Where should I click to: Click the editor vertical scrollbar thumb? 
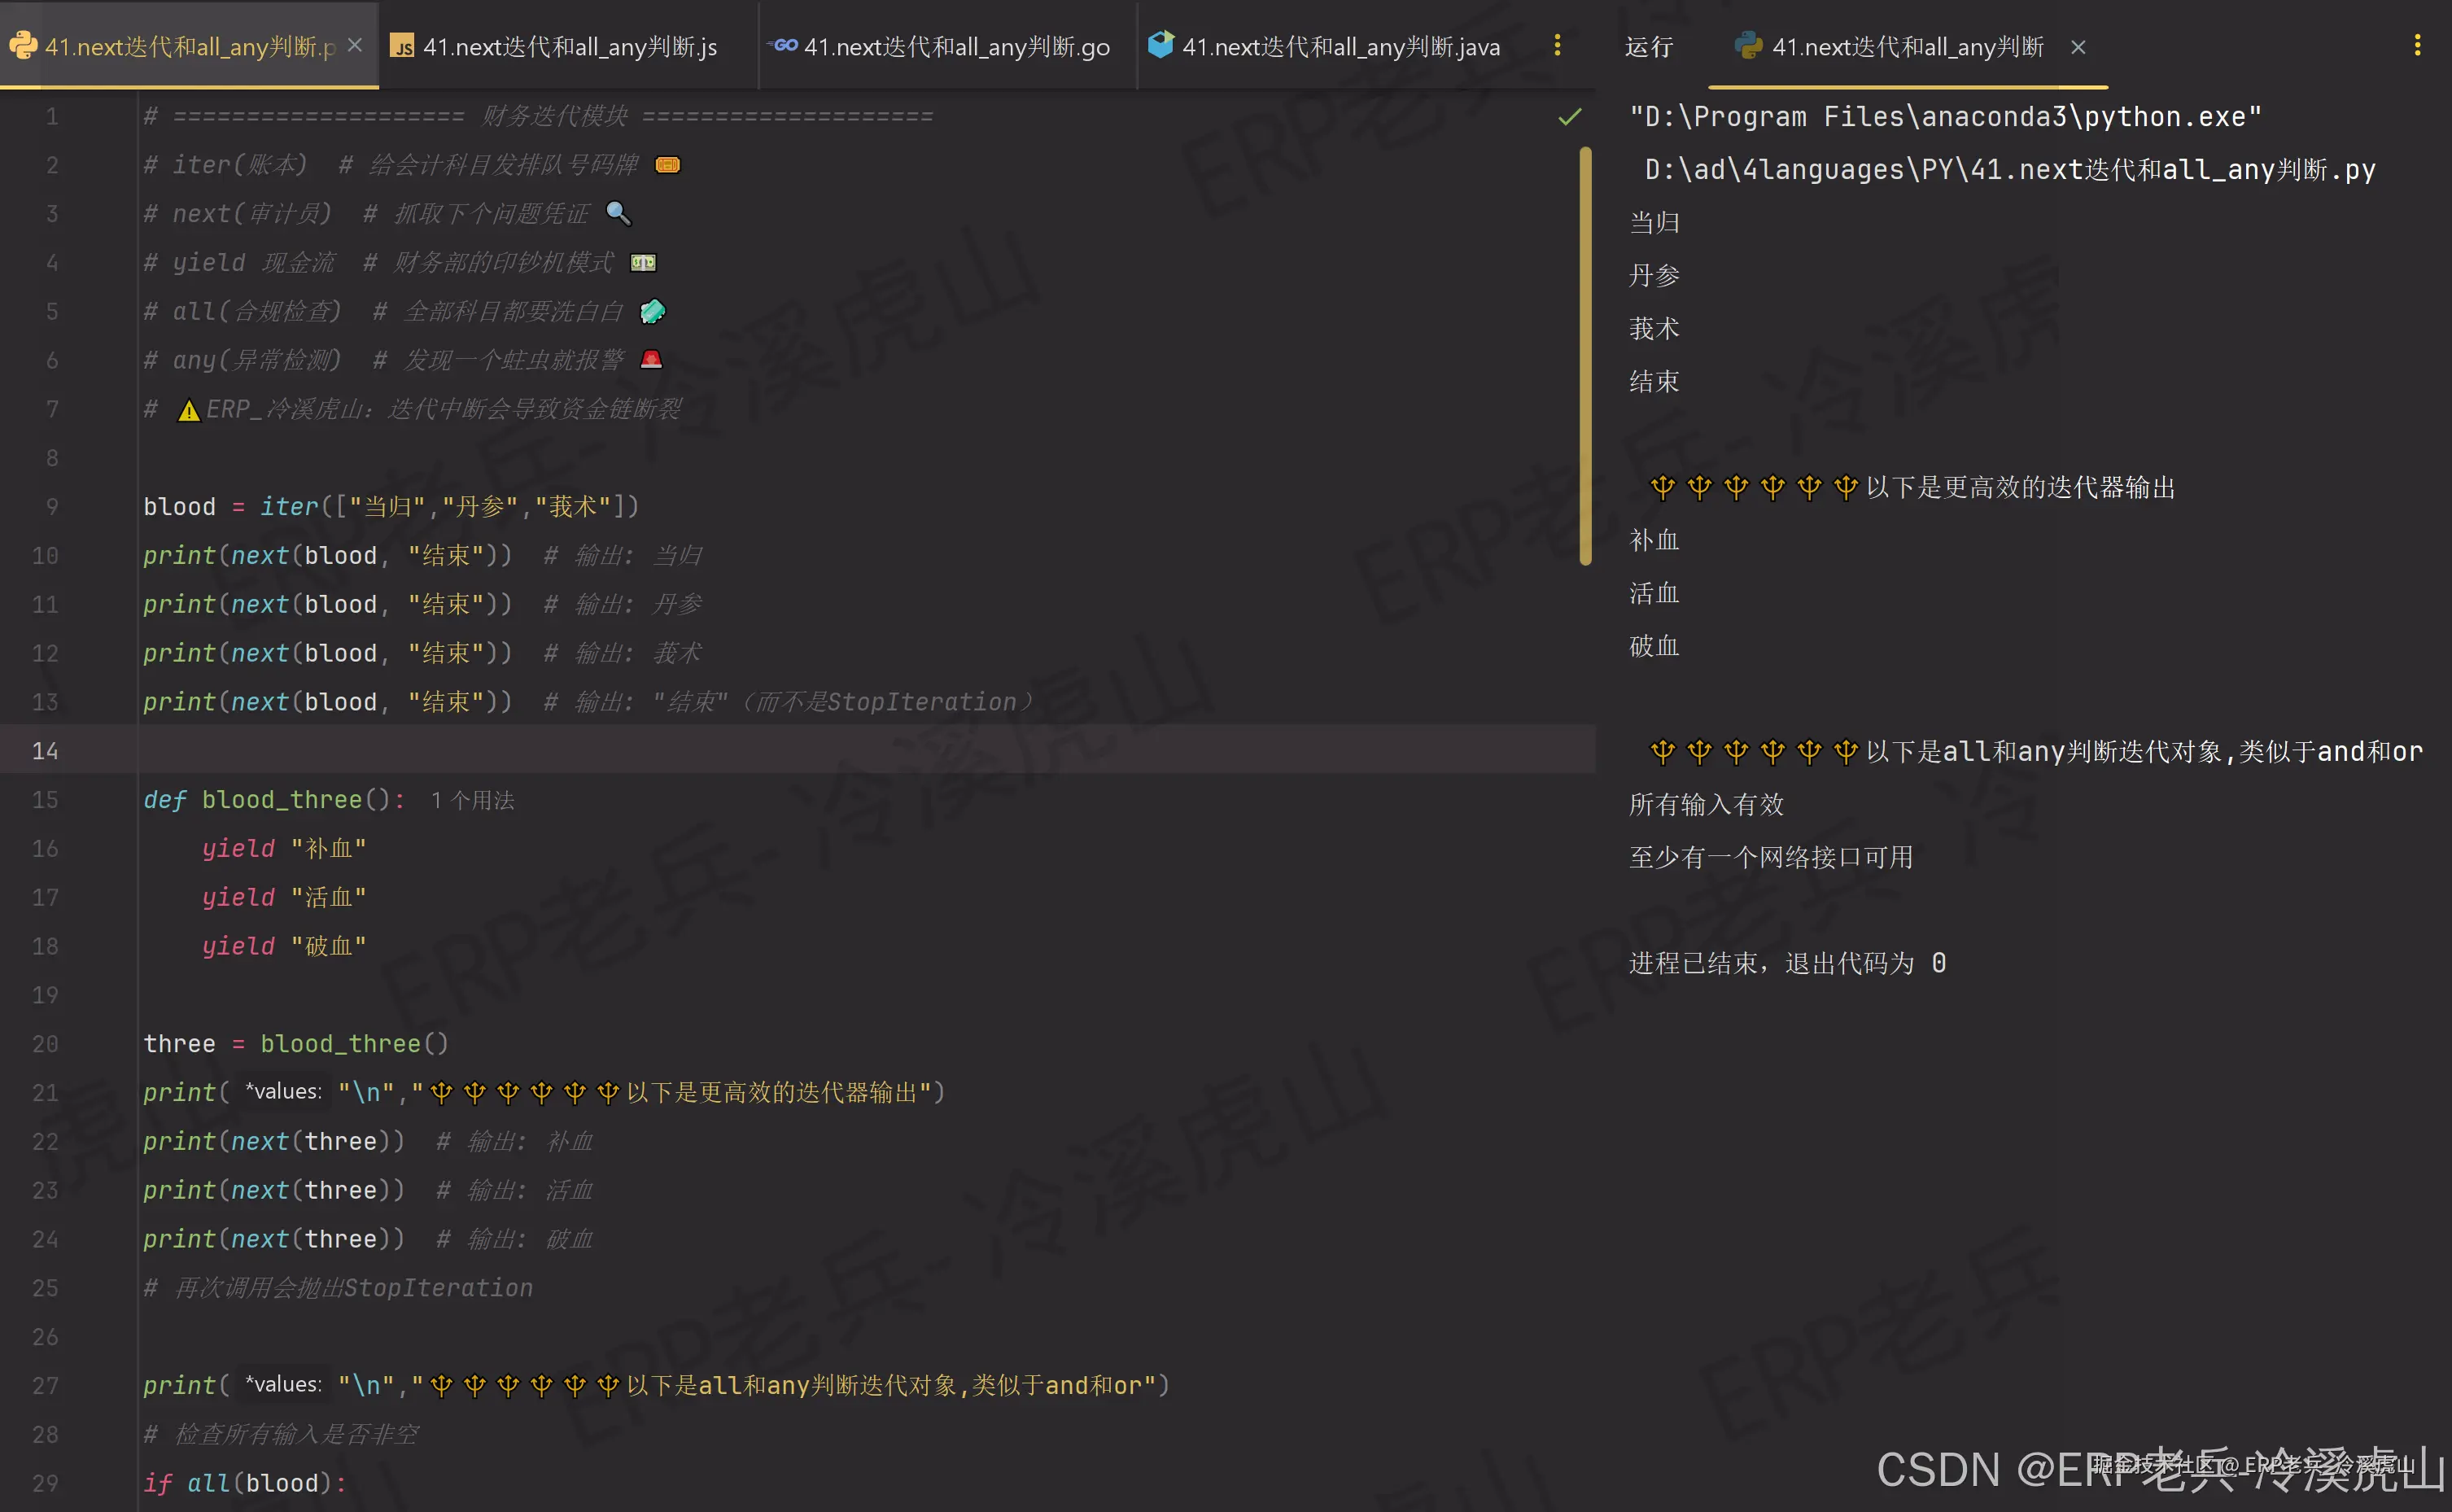coord(1585,355)
